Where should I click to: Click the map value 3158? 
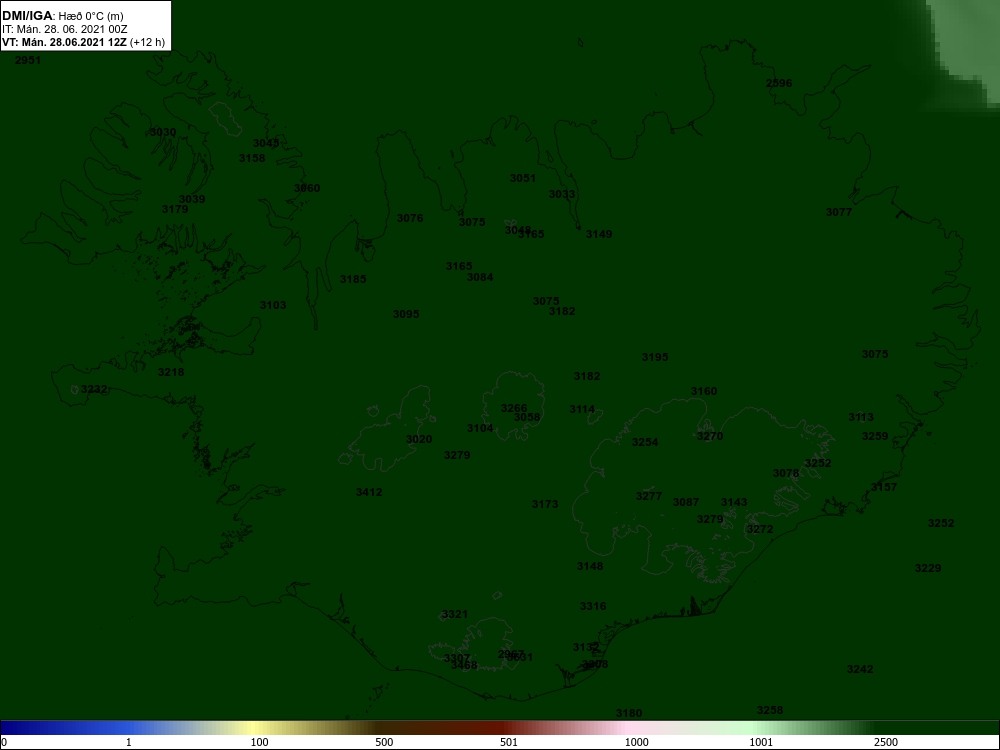coord(252,158)
